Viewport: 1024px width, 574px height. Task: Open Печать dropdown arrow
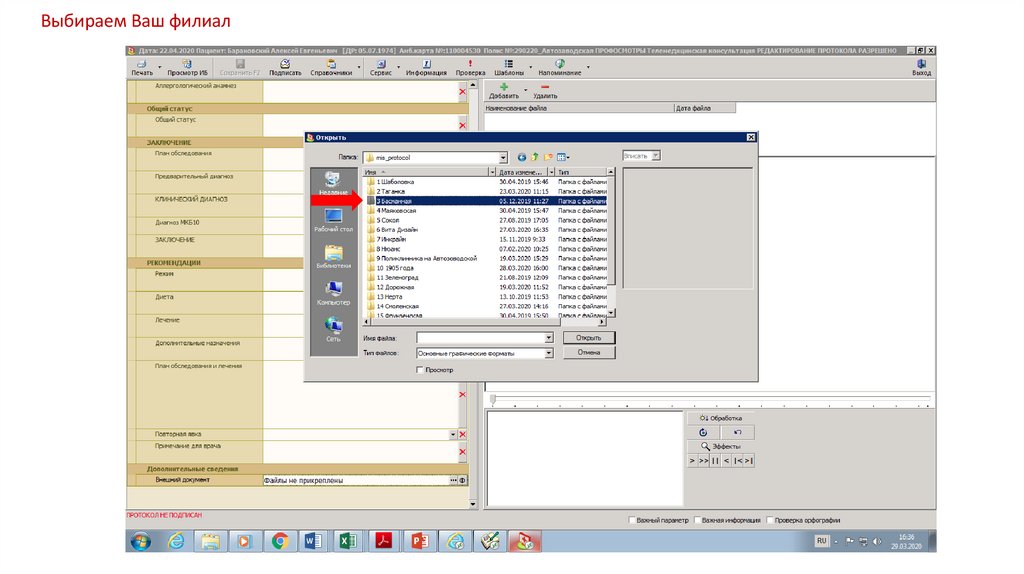tap(159, 67)
